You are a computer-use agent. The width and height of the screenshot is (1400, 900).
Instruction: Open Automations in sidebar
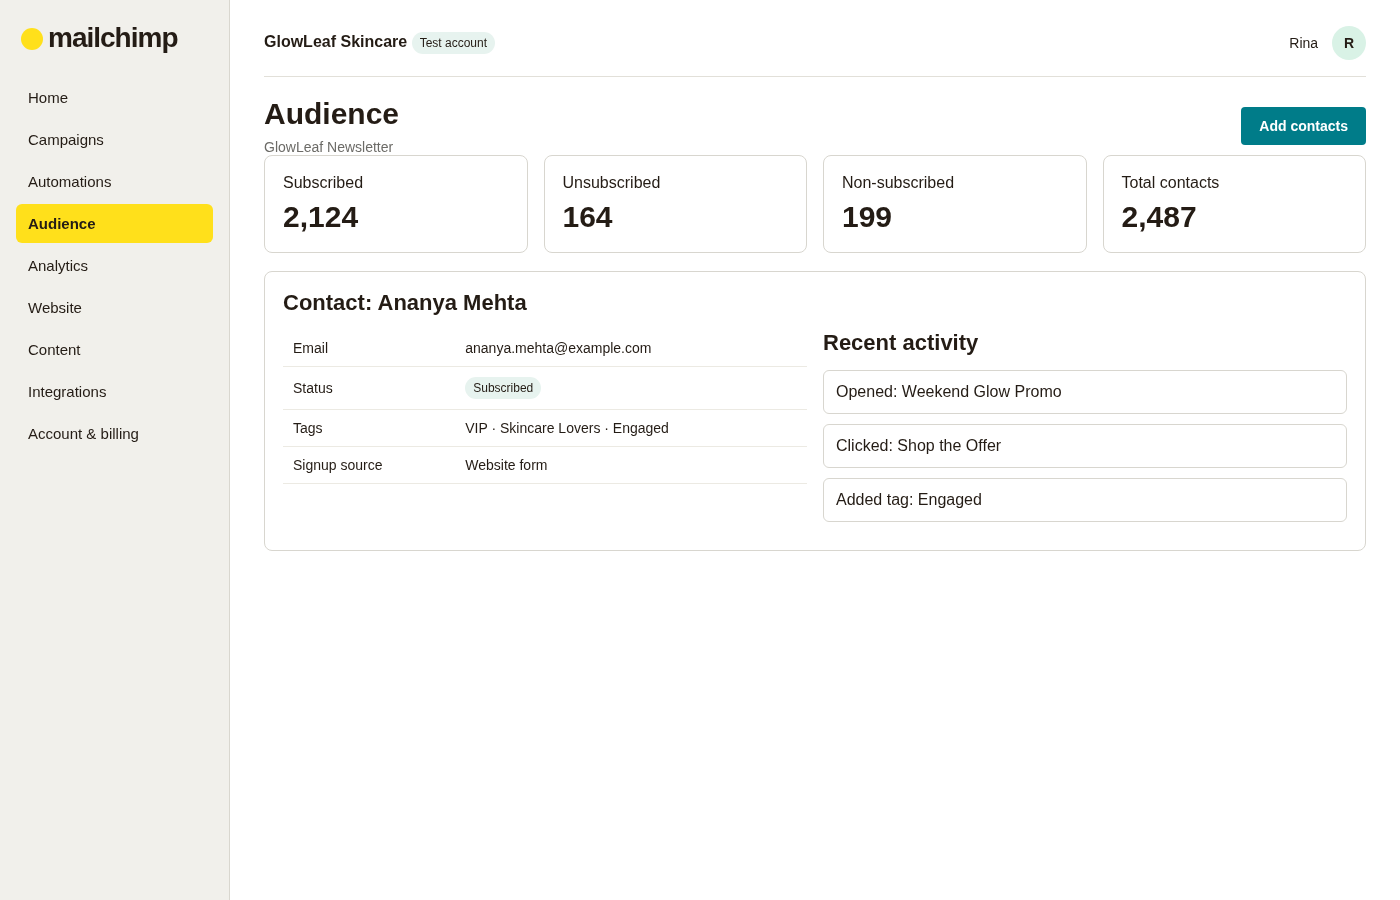pyautogui.click(x=114, y=182)
